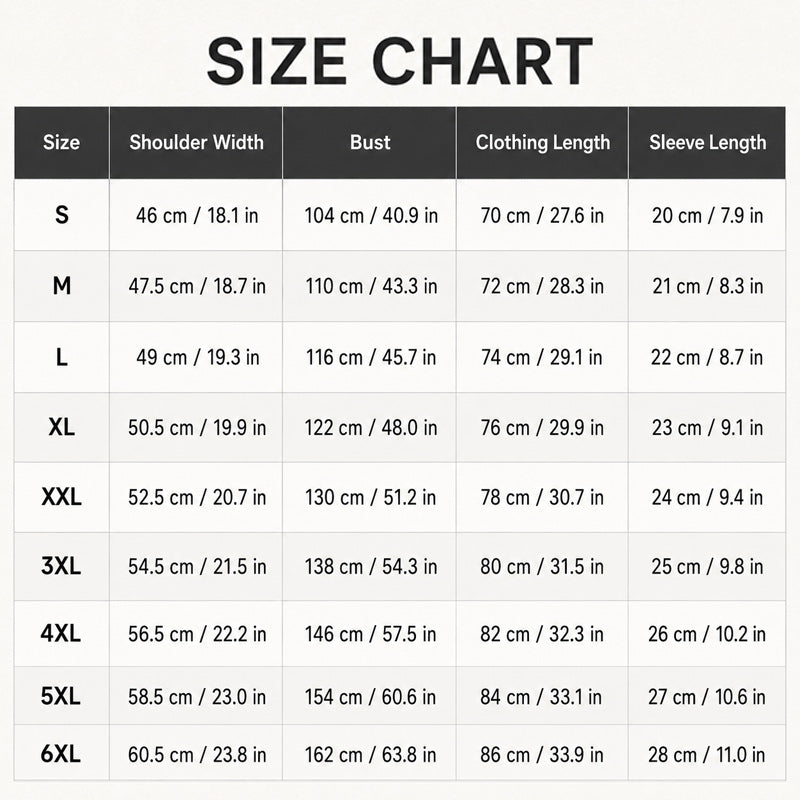
Task: Click the XXL size row label
Action: point(62,497)
